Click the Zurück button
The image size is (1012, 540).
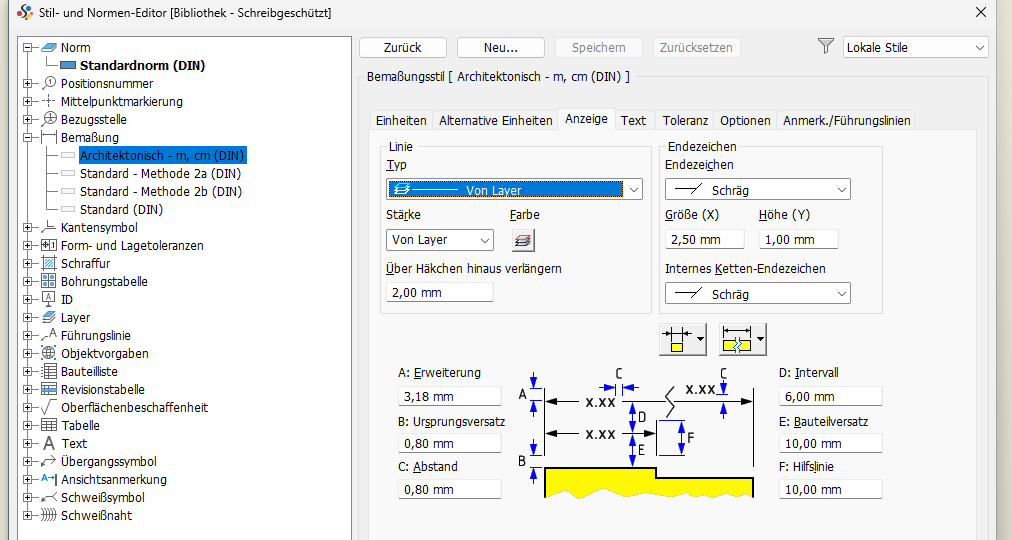click(403, 48)
